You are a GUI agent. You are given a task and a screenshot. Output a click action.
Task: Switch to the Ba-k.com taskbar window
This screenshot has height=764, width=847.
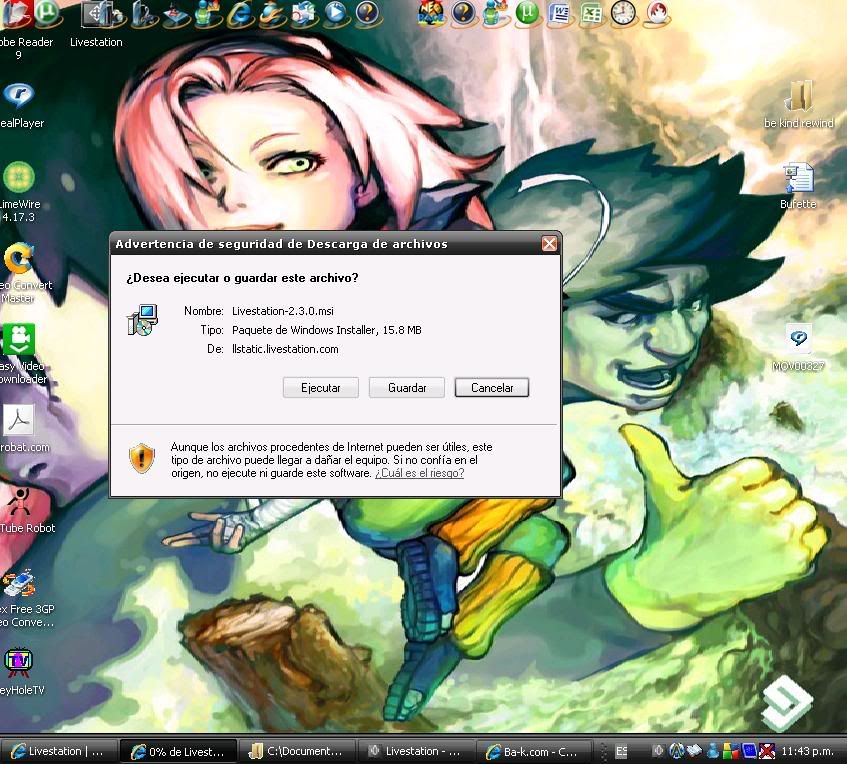tap(535, 751)
